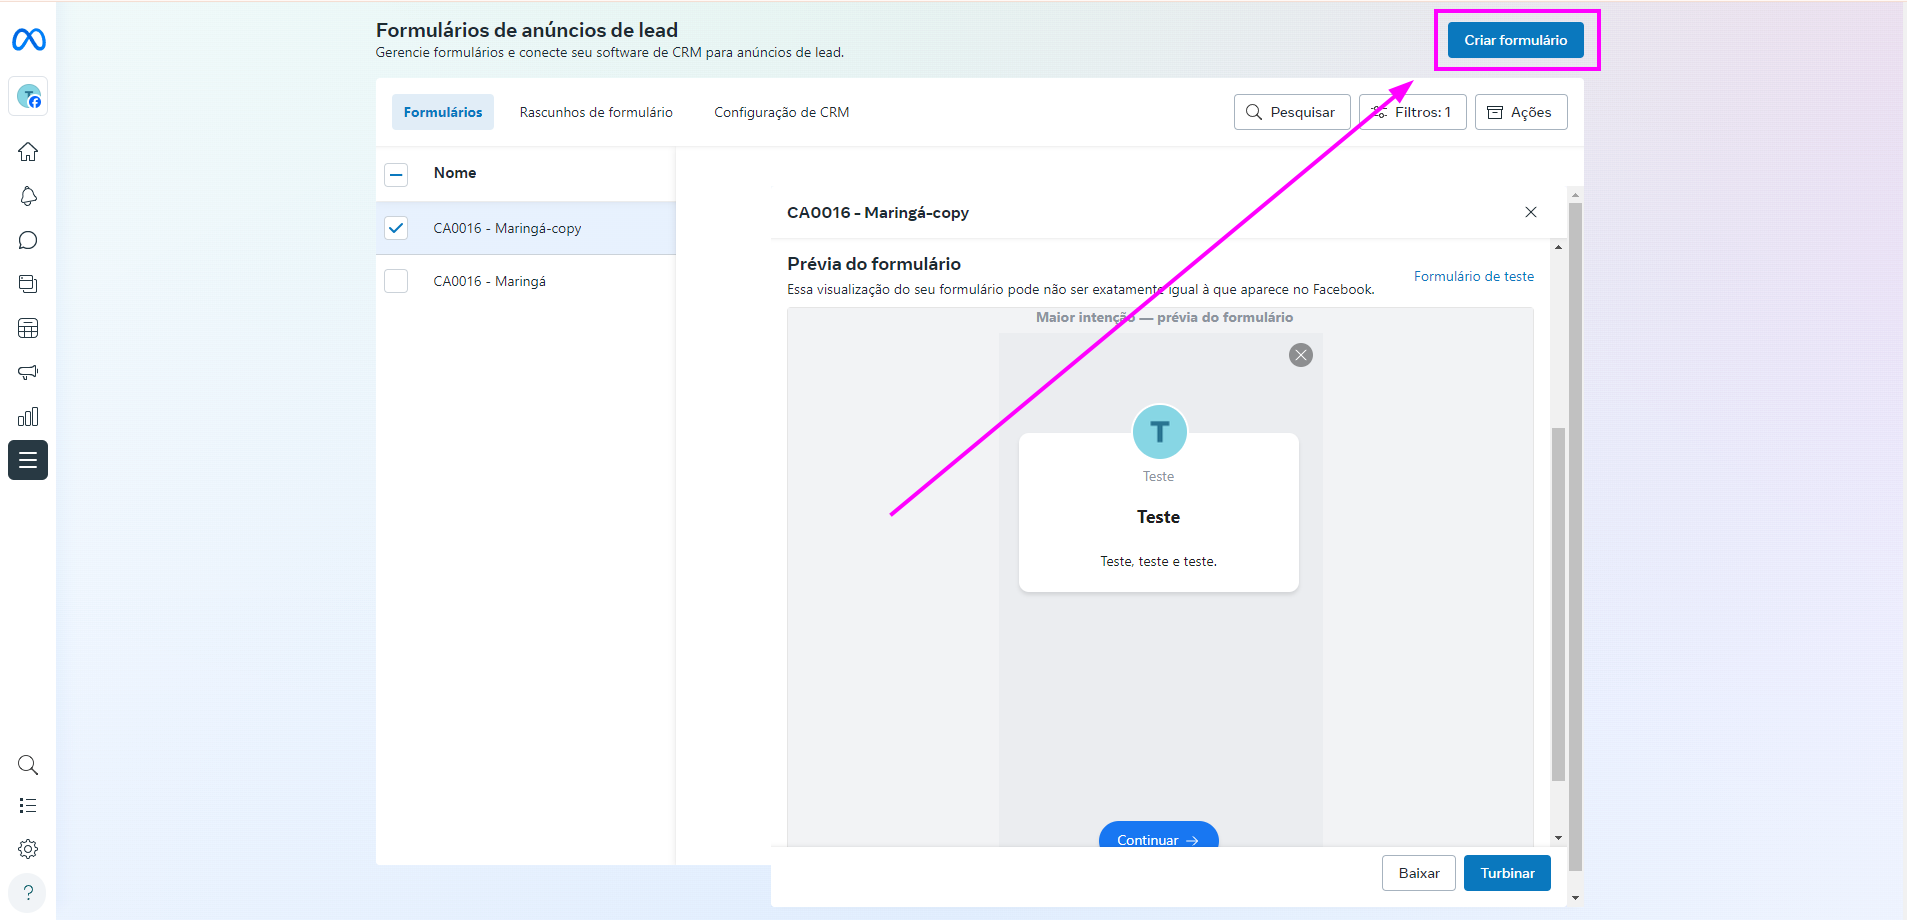The height and width of the screenshot is (920, 1907).
Task: Open the Filtros: 1 filter button
Action: click(1413, 112)
